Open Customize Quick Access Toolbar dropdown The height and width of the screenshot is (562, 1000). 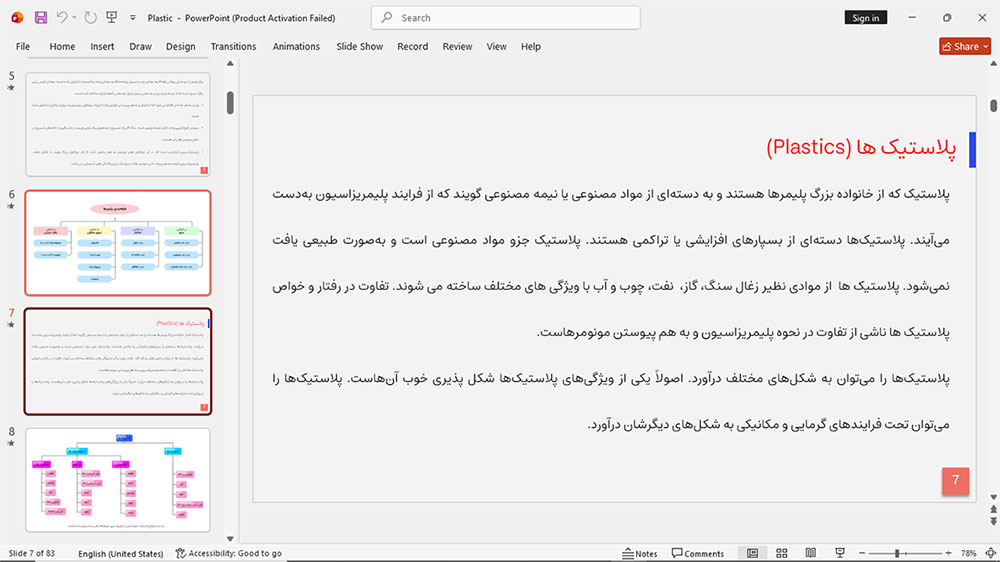[x=133, y=18]
